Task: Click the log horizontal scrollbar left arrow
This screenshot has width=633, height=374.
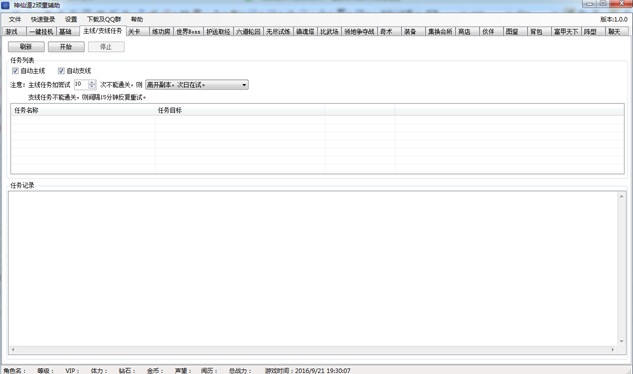Action: click(13, 349)
